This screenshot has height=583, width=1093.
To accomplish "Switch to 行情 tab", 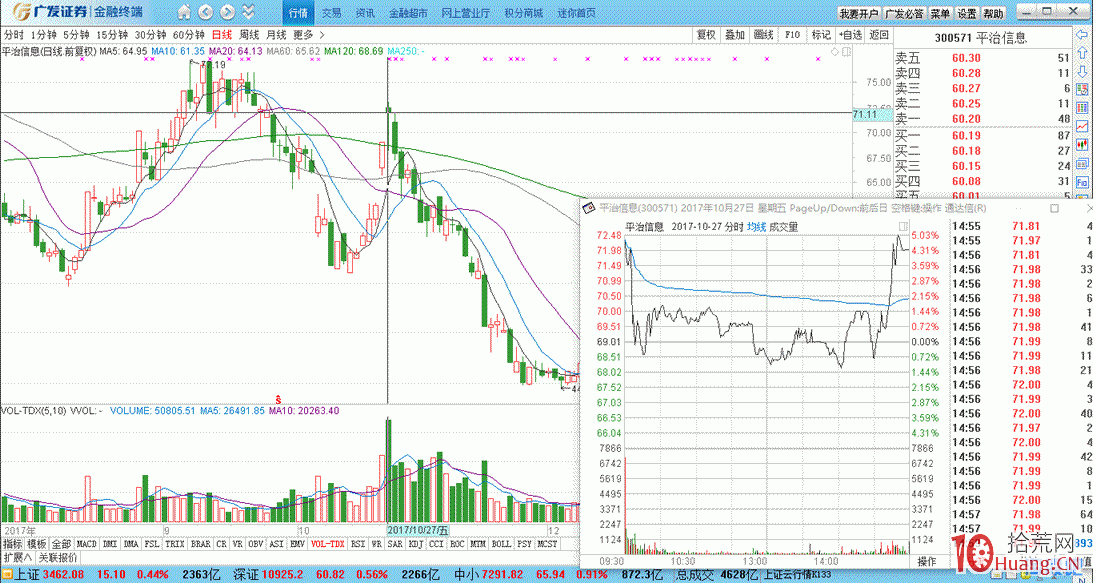I will pos(298,13).
